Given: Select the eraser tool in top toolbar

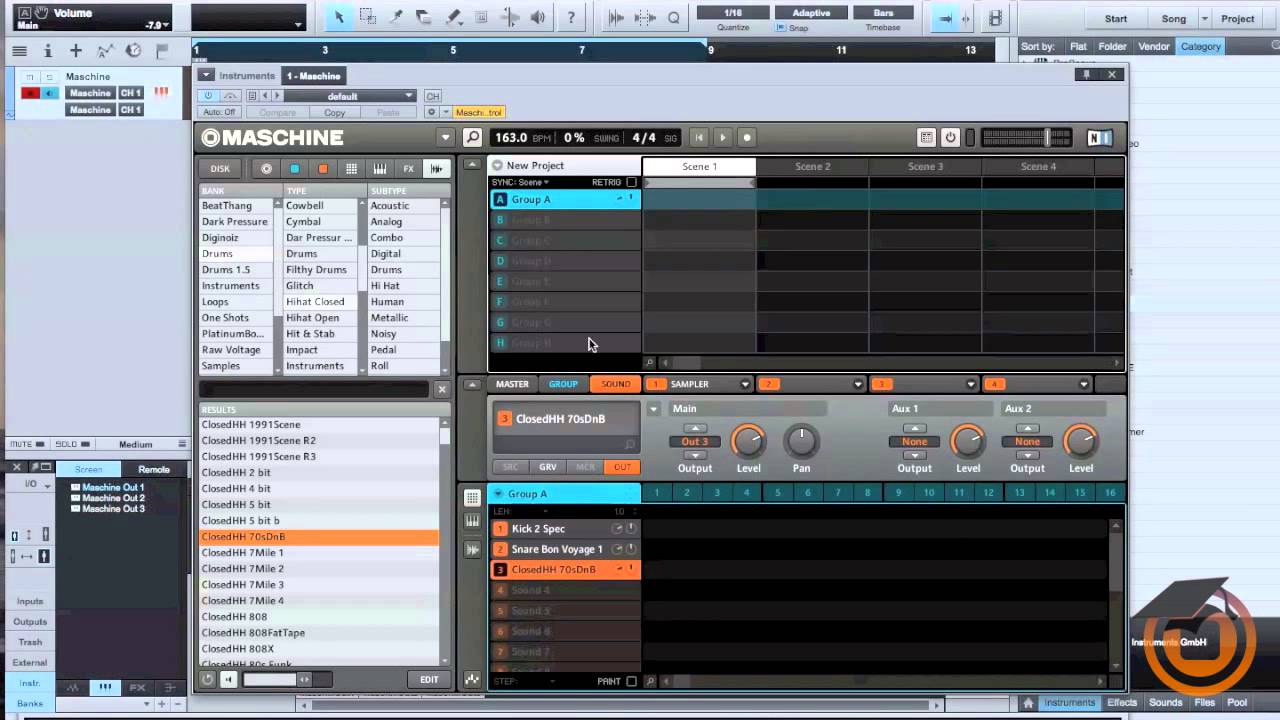Looking at the screenshot, I should pos(424,17).
